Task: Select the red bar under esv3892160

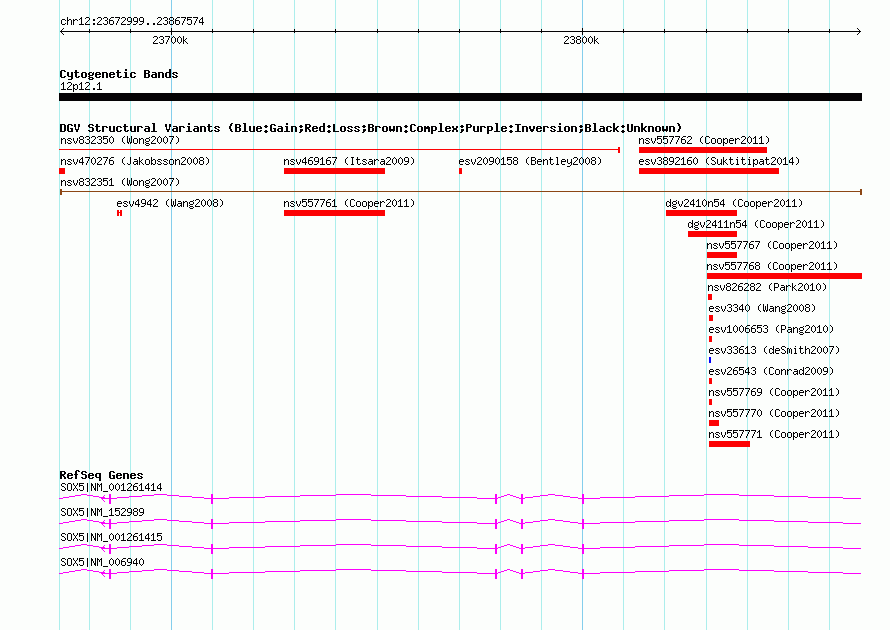Action: pyautogui.click(x=709, y=171)
